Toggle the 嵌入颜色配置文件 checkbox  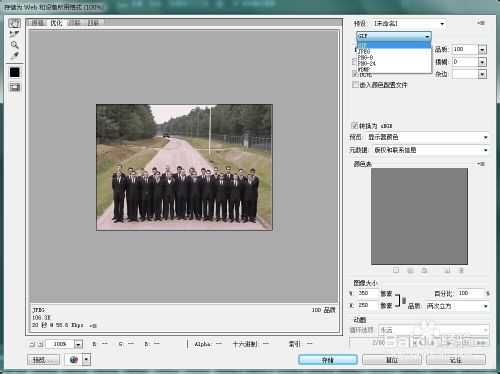355,85
